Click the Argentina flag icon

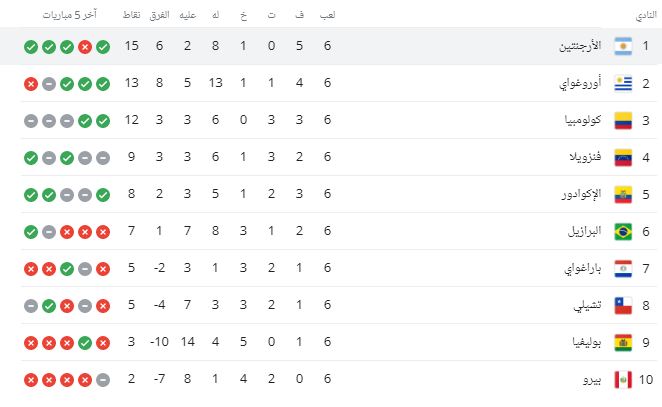[623, 47]
